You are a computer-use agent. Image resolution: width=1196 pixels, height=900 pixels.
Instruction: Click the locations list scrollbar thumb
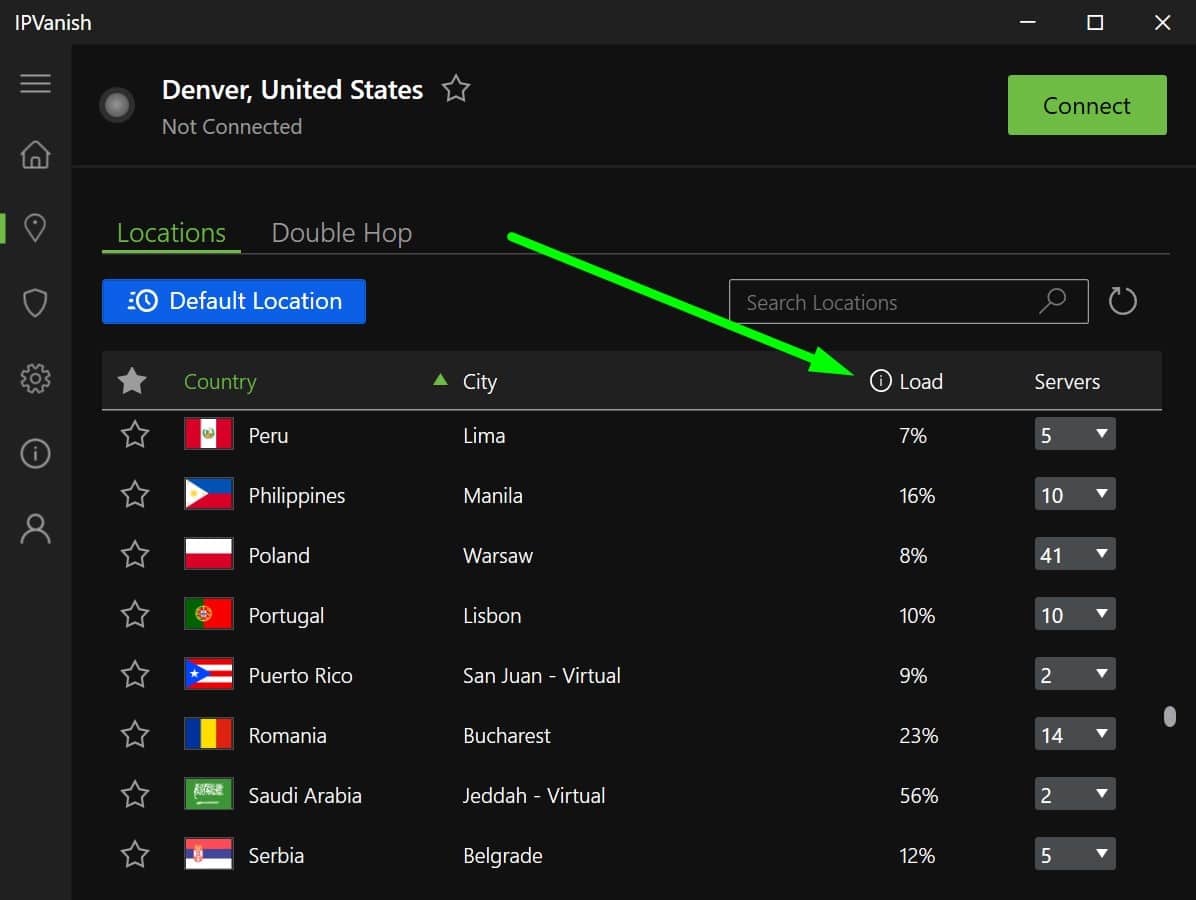1169,716
